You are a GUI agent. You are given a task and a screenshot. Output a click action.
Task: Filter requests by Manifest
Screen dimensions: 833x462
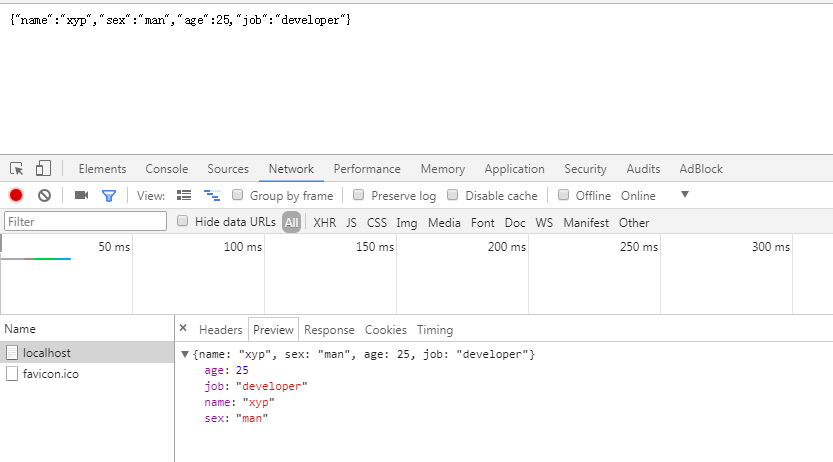tap(586, 223)
